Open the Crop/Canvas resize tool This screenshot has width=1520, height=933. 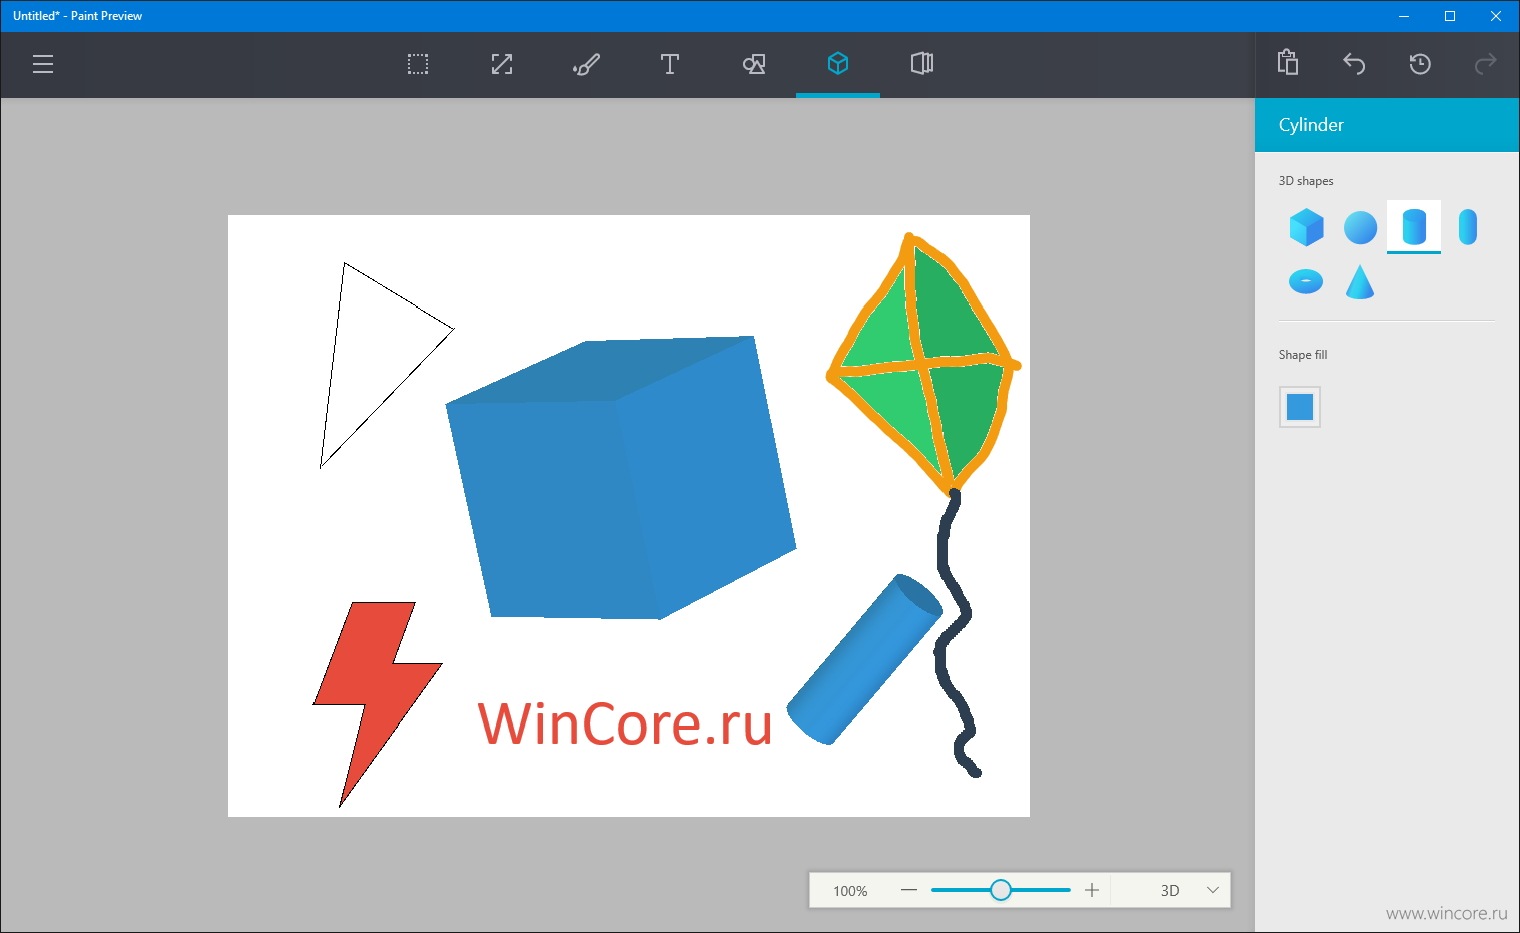coord(502,65)
